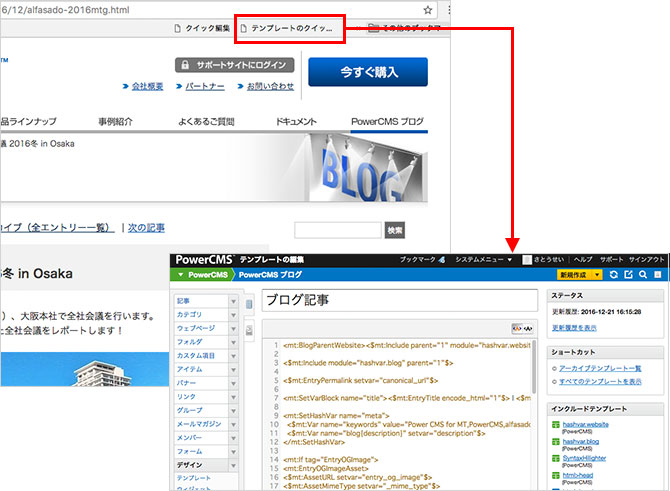
Task: Click サポートサイトにログイン button
Action: pos(235,65)
